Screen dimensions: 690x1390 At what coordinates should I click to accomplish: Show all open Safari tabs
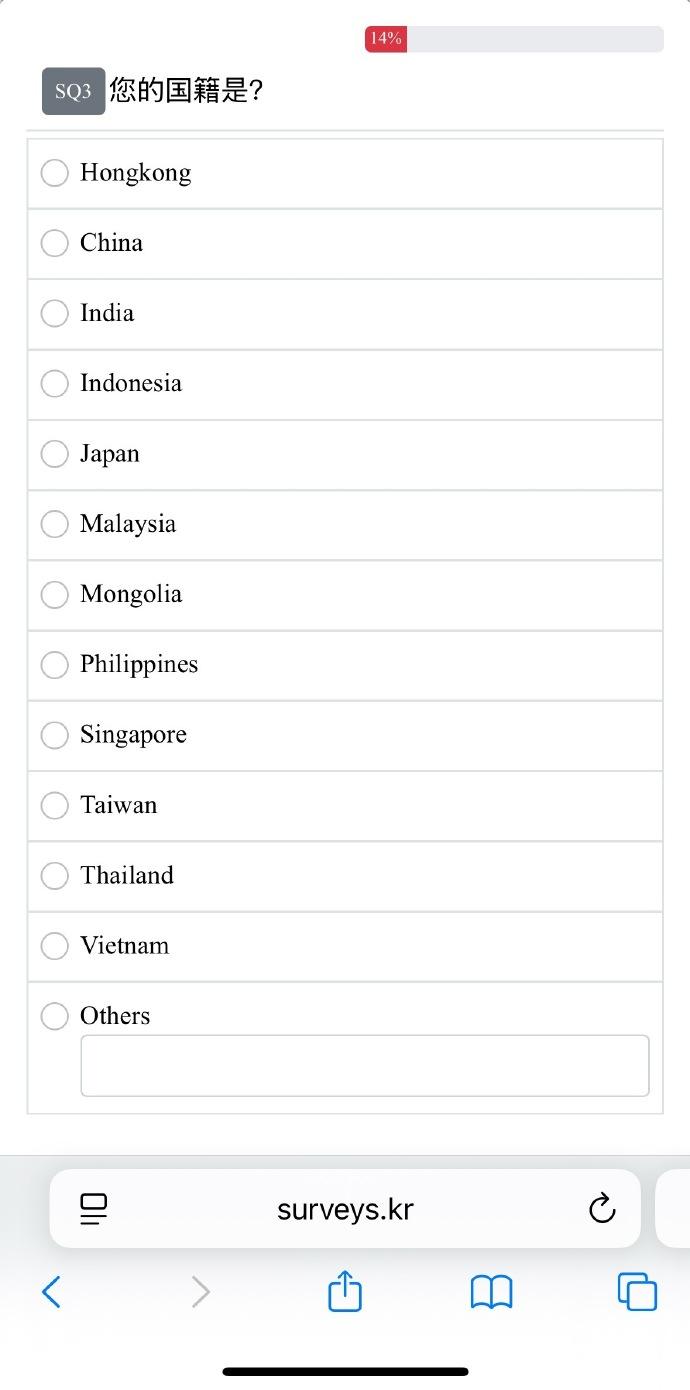637,1291
